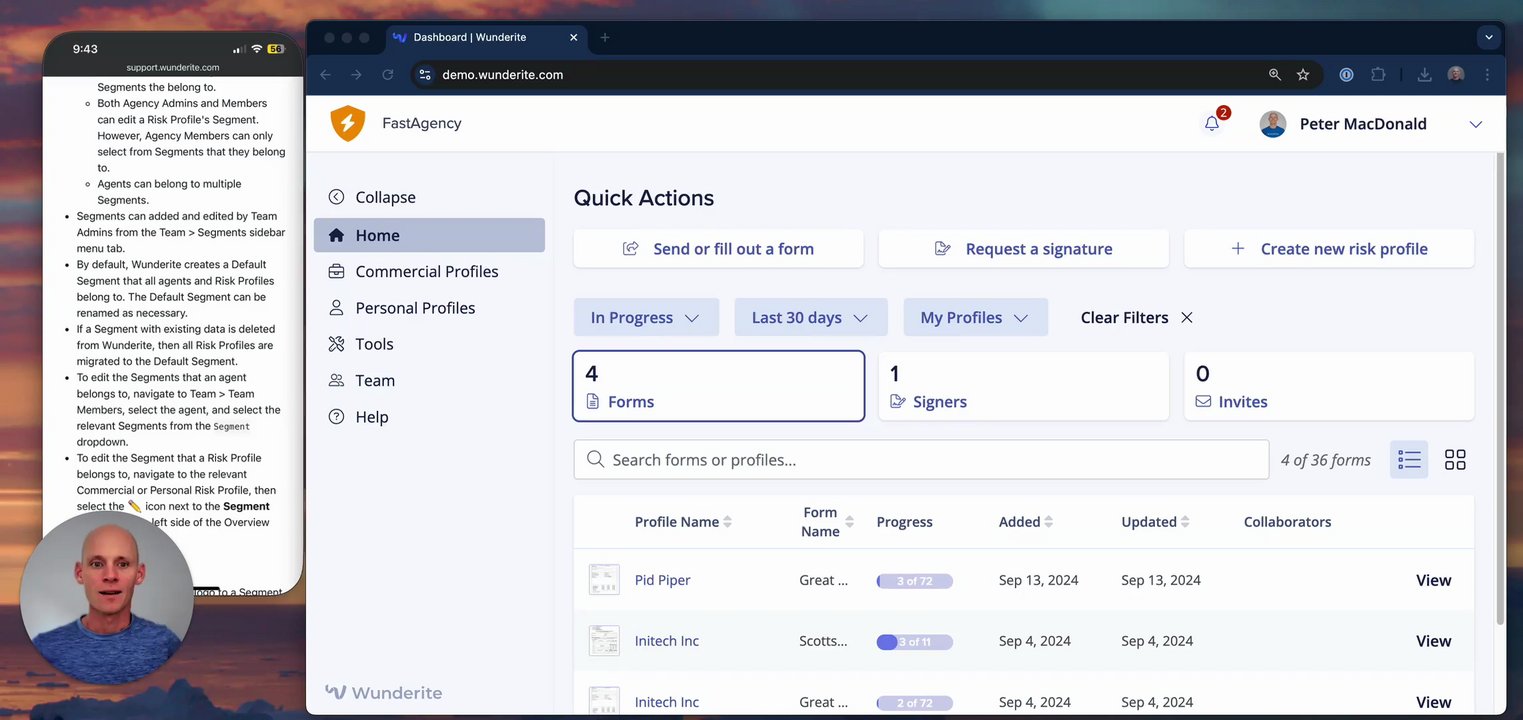Image resolution: width=1523 pixels, height=720 pixels.
Task: Click the browser profile avatar
Action: click(x=1456, y=75)
